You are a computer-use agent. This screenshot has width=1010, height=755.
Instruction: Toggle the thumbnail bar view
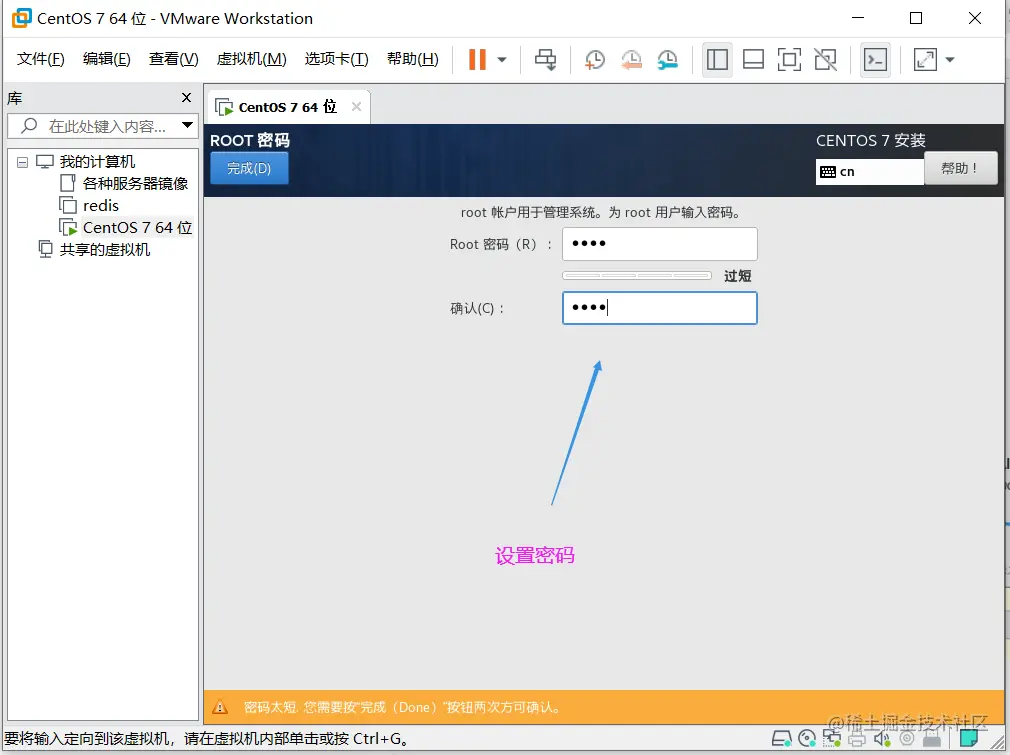click(x=753, y=60)
